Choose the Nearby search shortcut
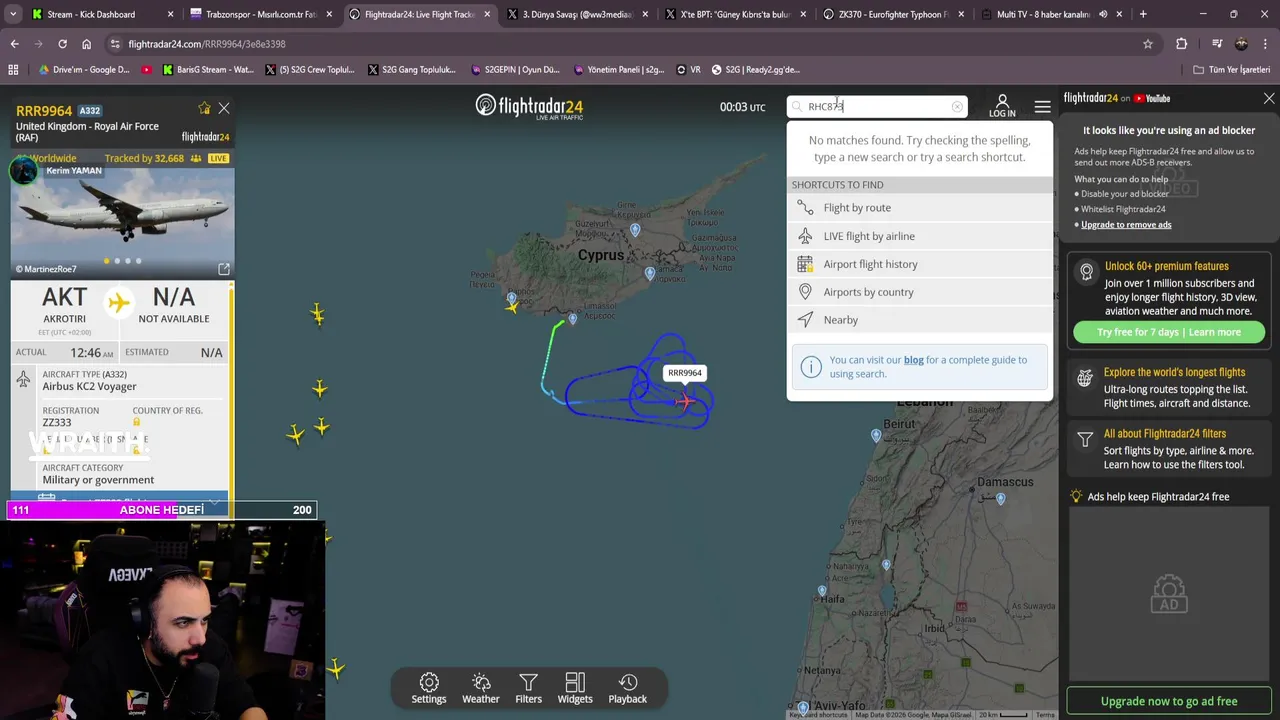Image resolution: width=1280 pixels, height=720 pixels. point(920,320)
